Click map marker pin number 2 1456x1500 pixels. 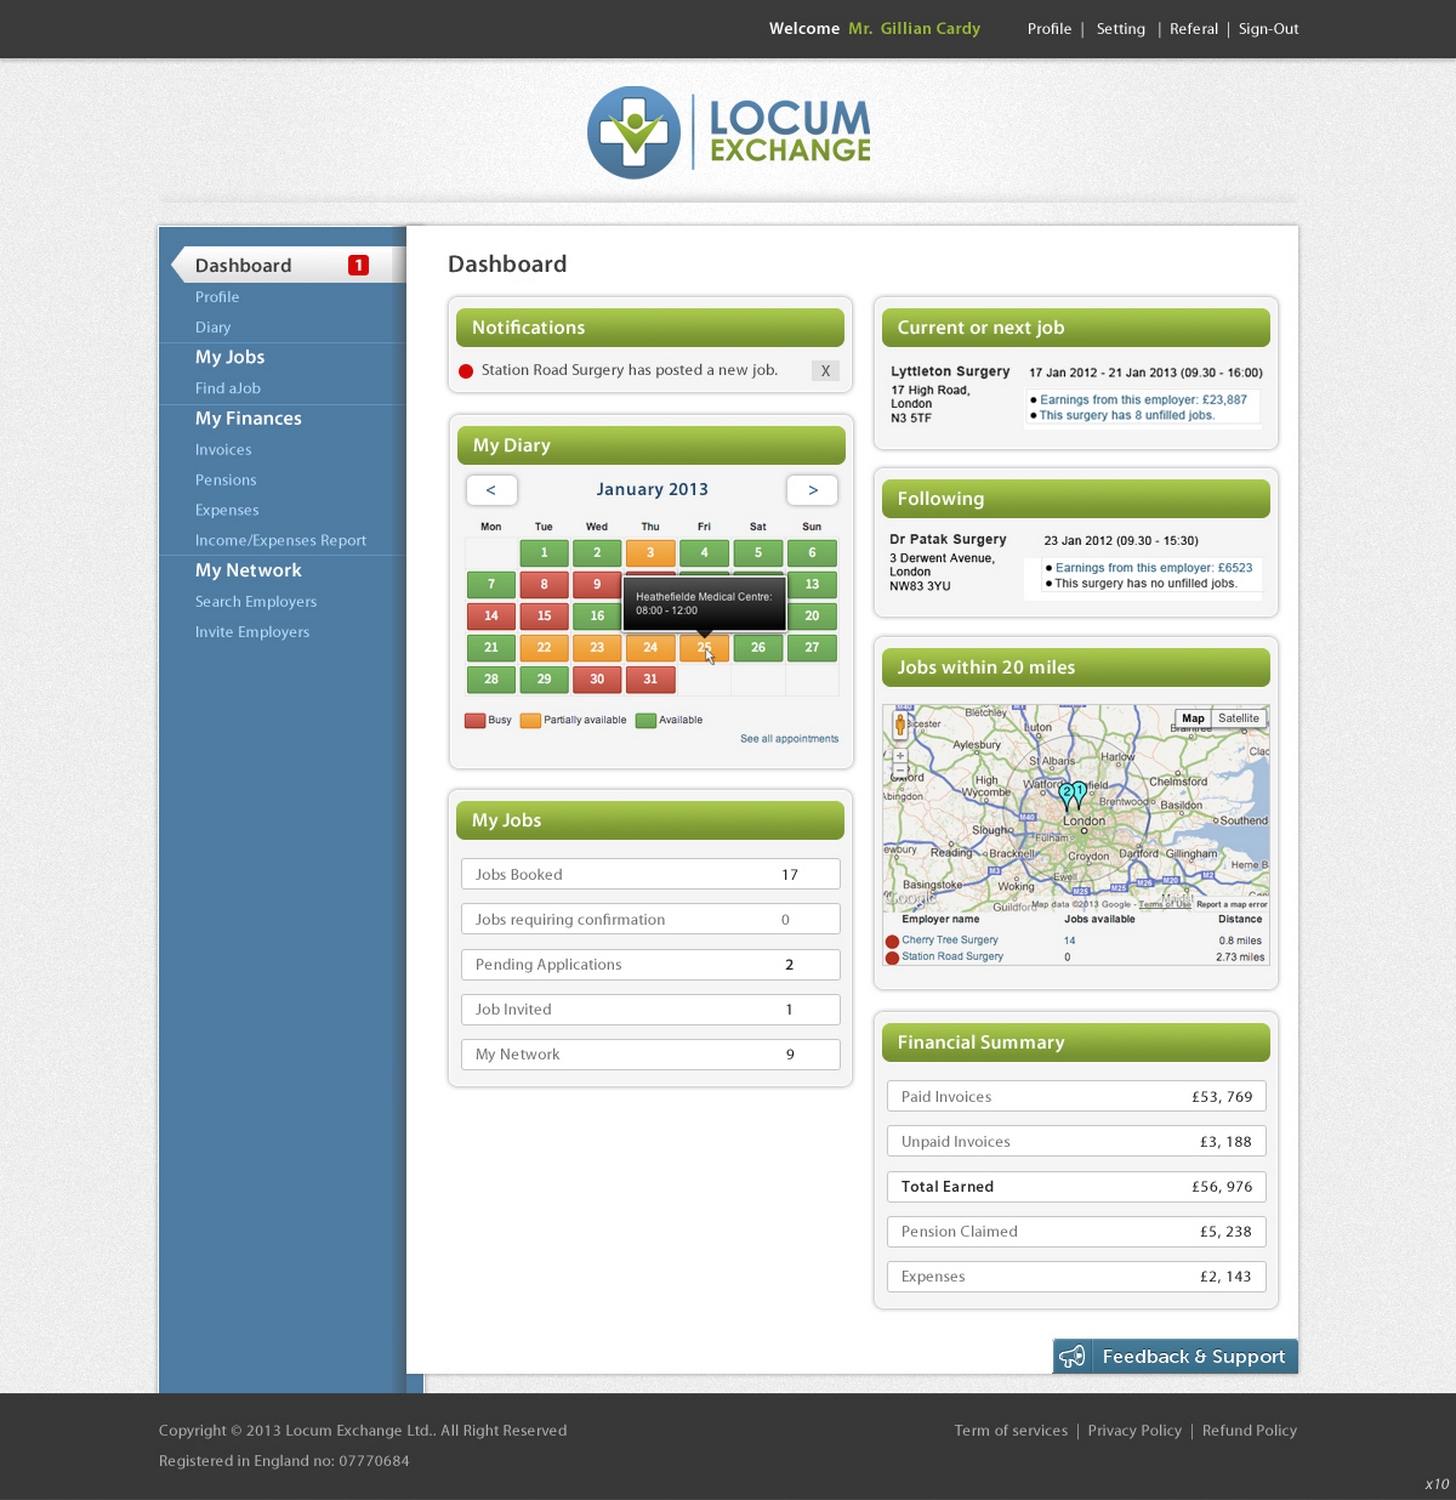[1067, 794]
